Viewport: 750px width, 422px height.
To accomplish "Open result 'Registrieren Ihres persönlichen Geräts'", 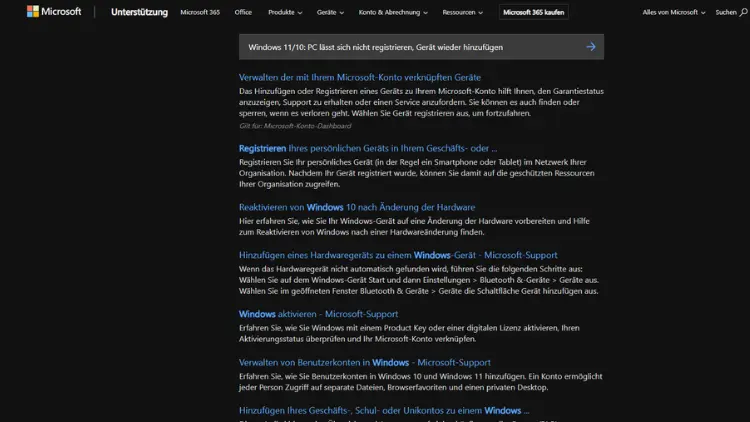I will 368,148.
